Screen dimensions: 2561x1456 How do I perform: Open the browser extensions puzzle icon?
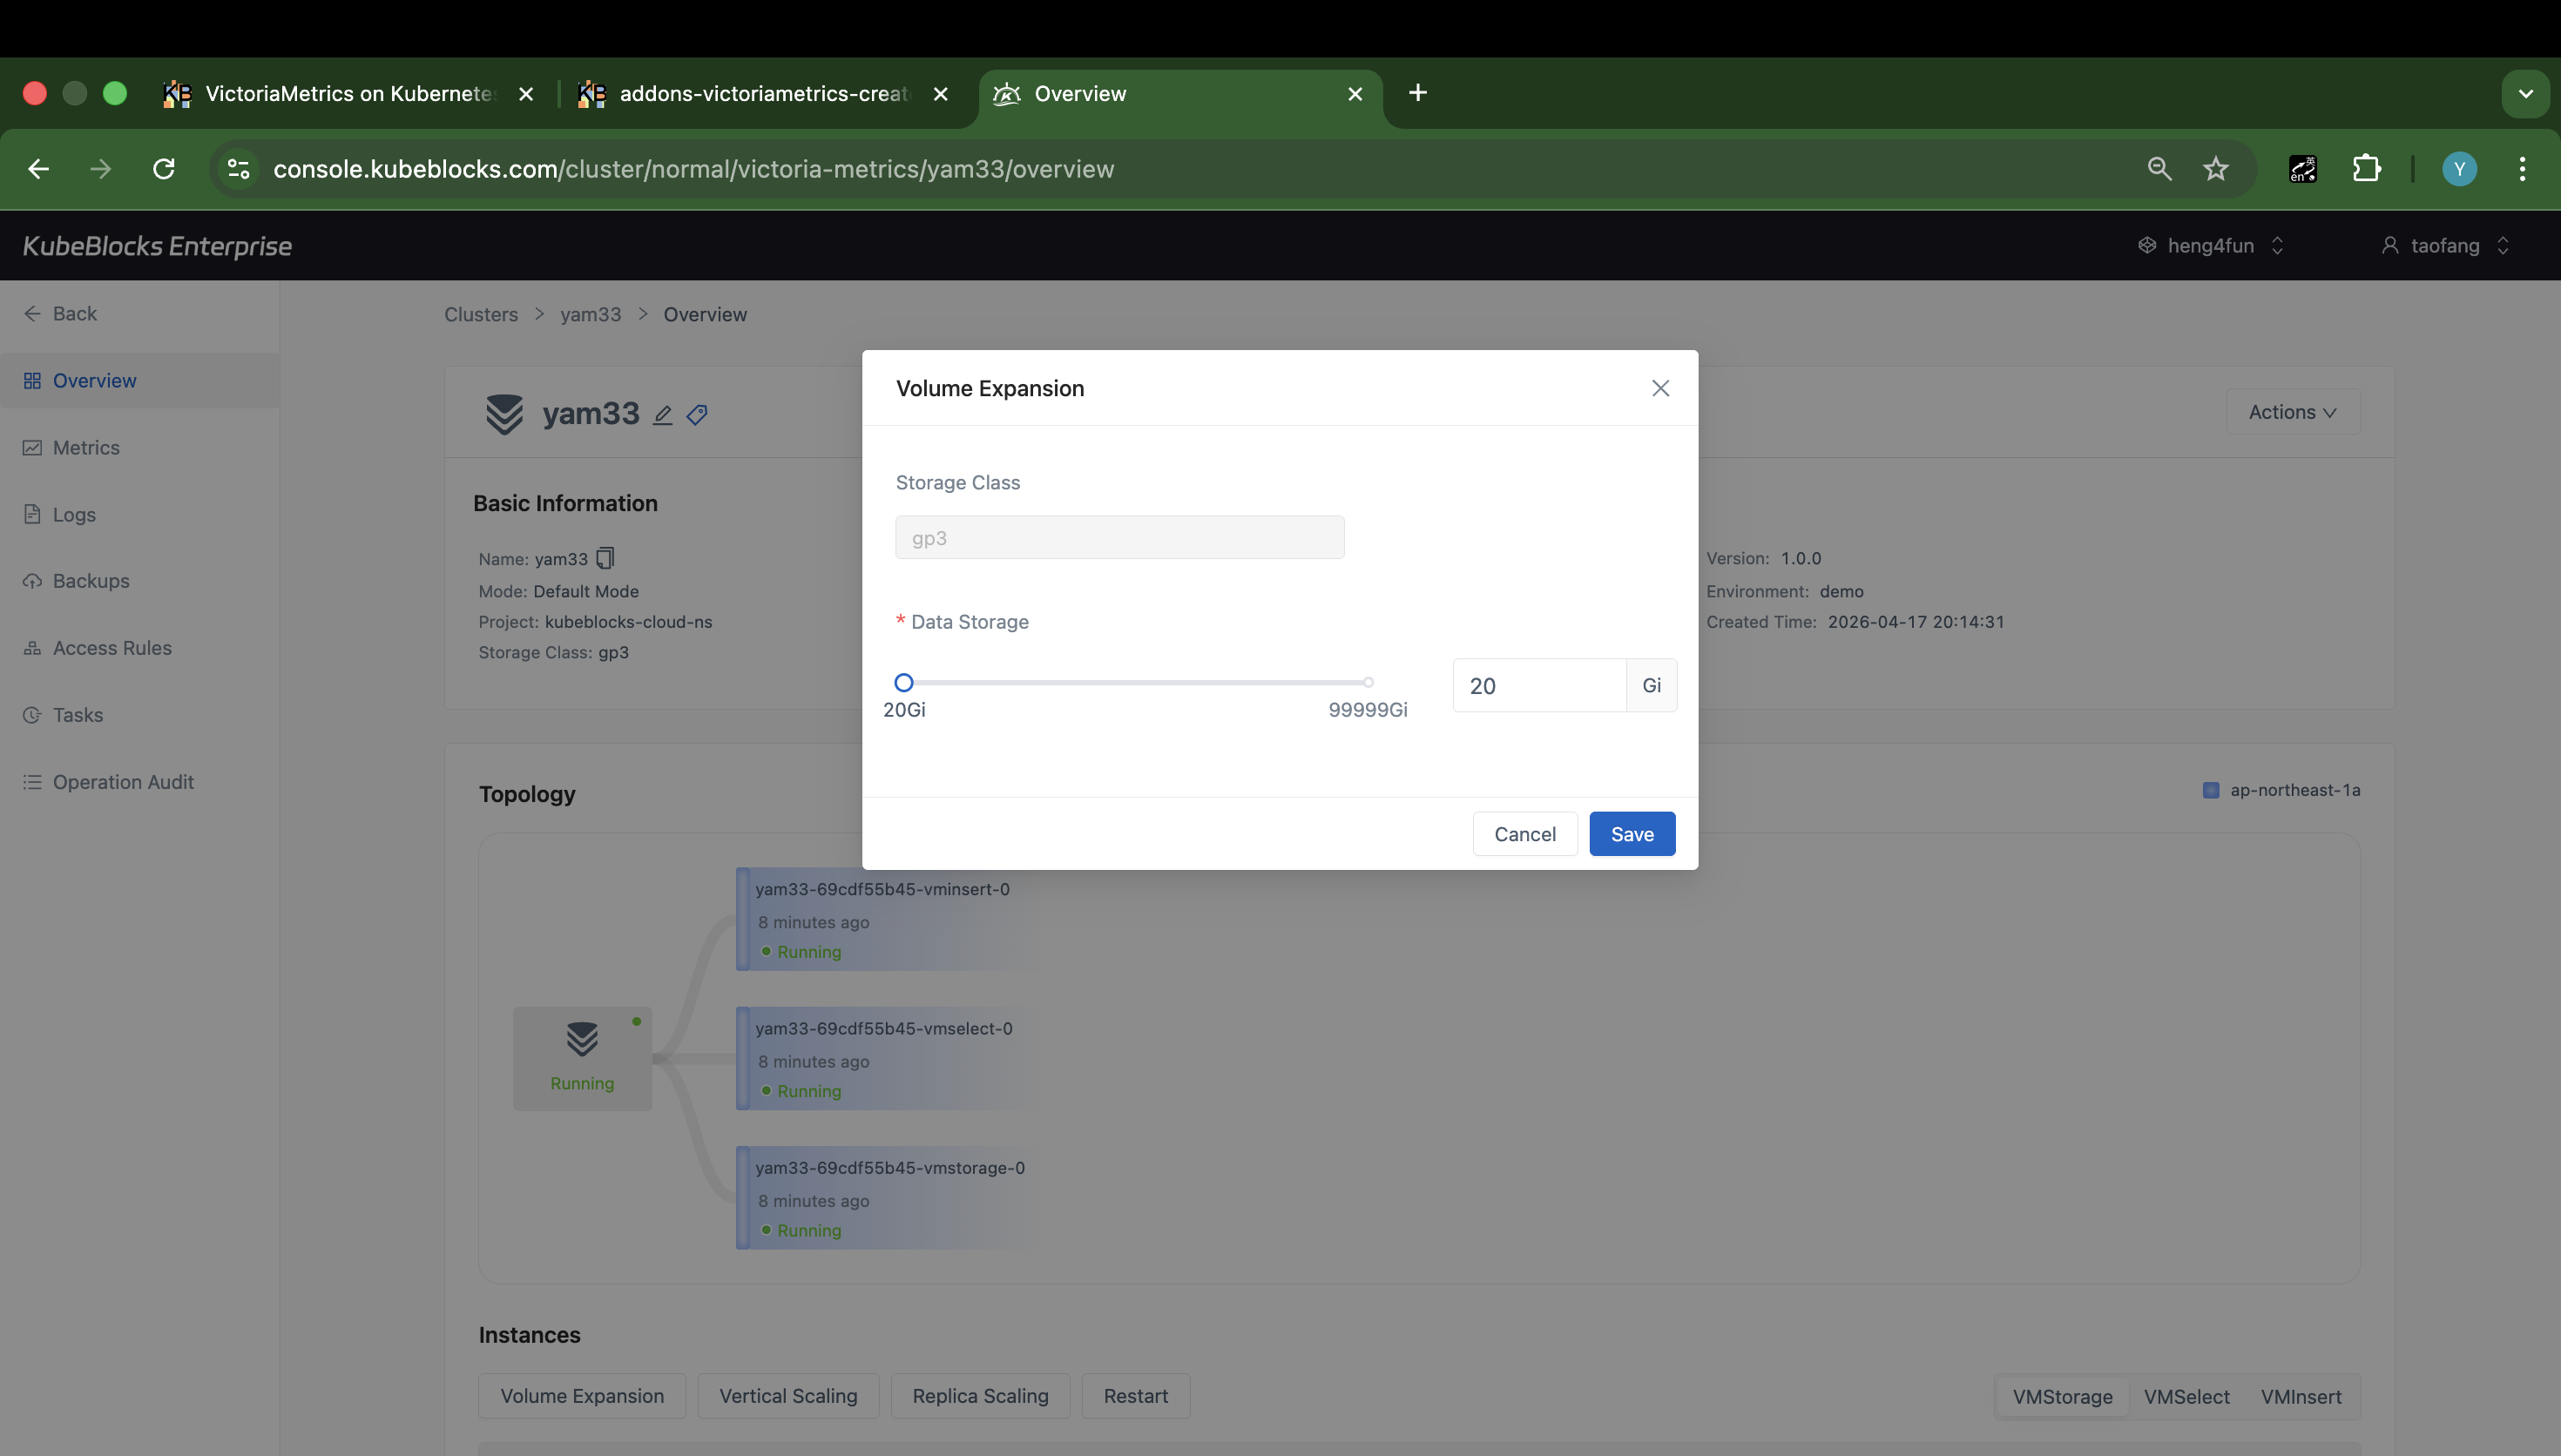pos(2366,169)
